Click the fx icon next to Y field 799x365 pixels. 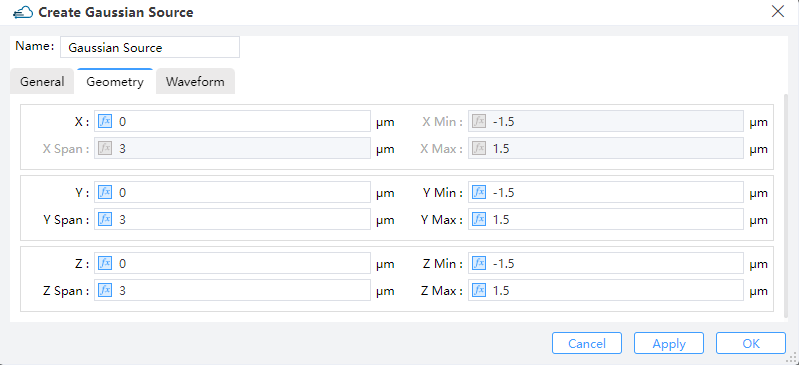click(105, 192)
